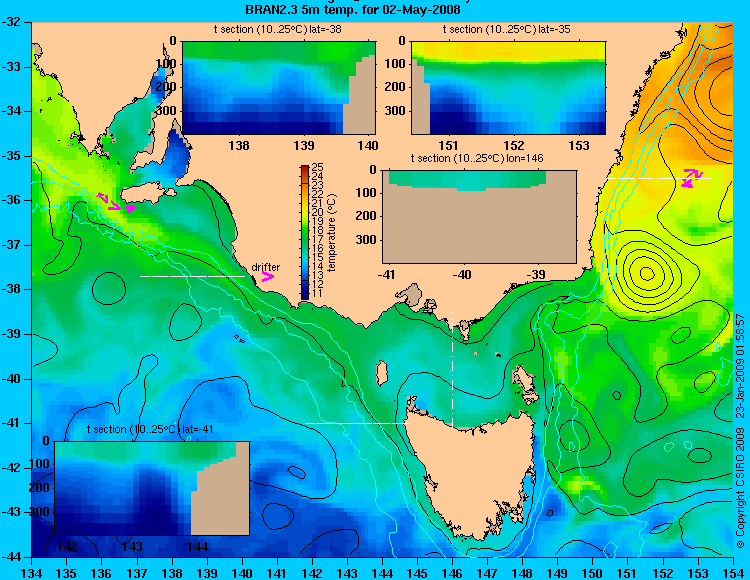This screenshot has height=580, width=750.
Task: Open the lon=146 temperature section inset plot
Action: [479, 216]
